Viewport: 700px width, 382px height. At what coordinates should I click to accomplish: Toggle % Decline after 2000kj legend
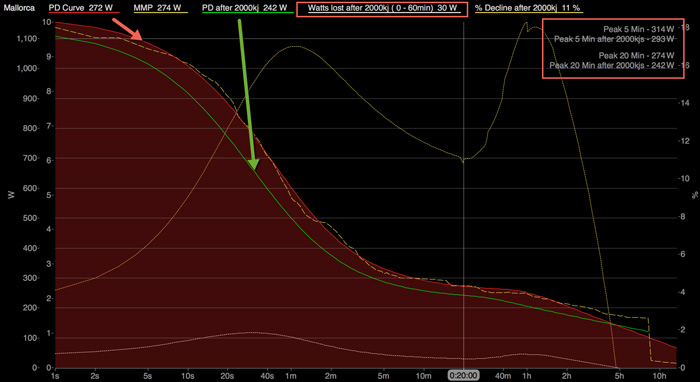coord(529,8)
